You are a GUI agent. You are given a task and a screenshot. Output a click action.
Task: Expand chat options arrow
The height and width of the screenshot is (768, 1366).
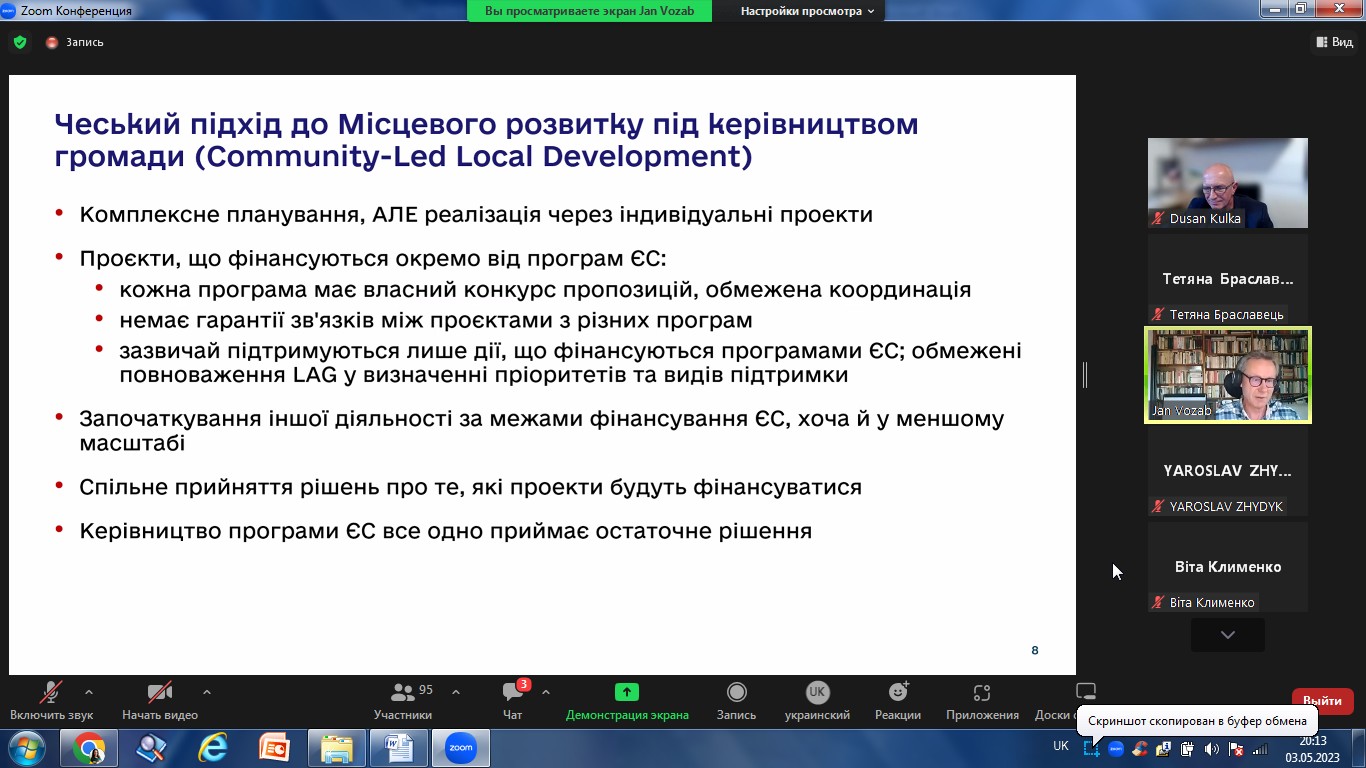click(x=546, y=692)
